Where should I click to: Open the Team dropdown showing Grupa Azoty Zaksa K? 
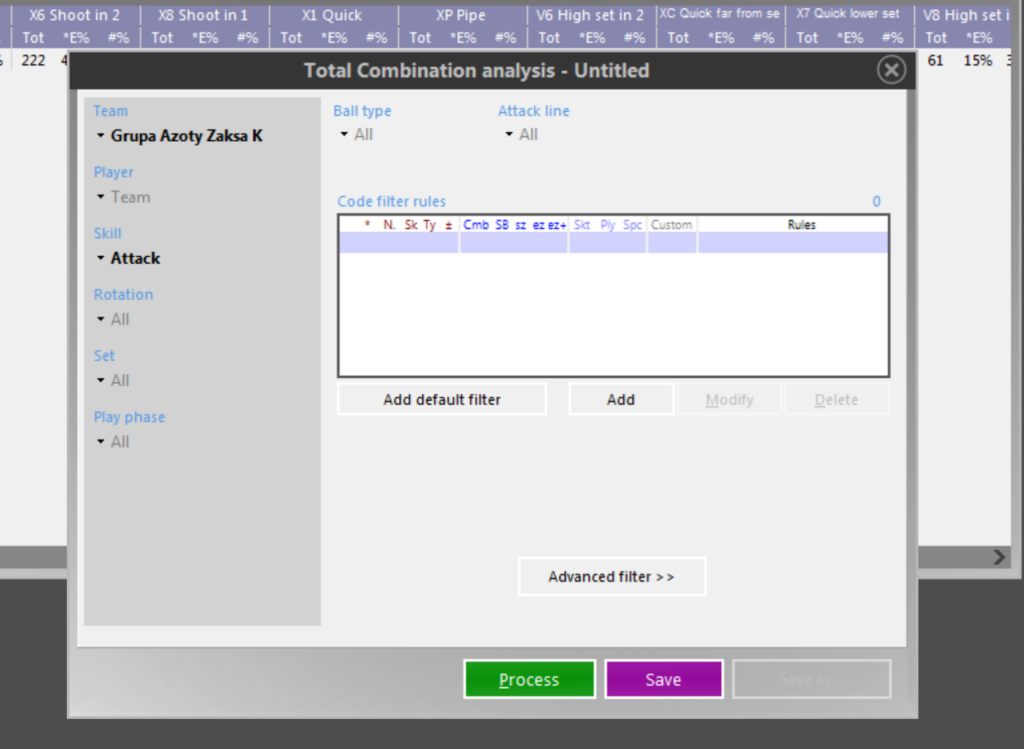coord(179,136)
